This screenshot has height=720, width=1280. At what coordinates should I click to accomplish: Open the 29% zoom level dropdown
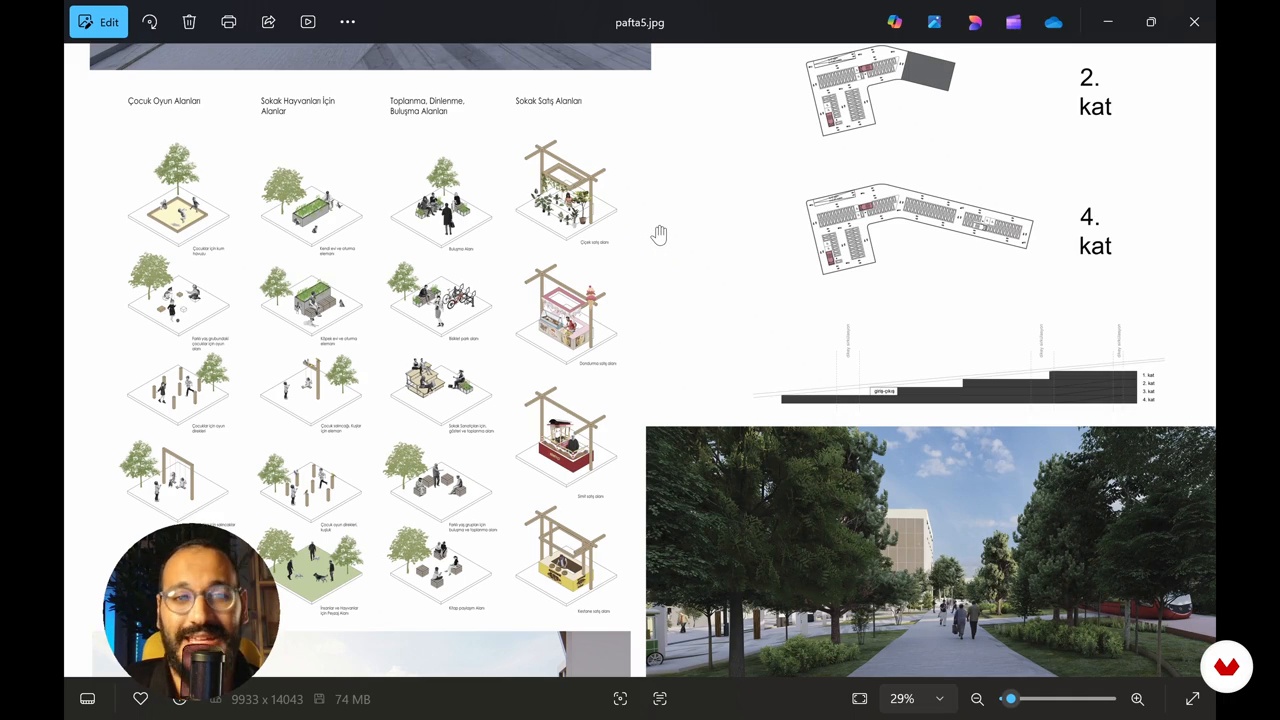click(918, 699)
